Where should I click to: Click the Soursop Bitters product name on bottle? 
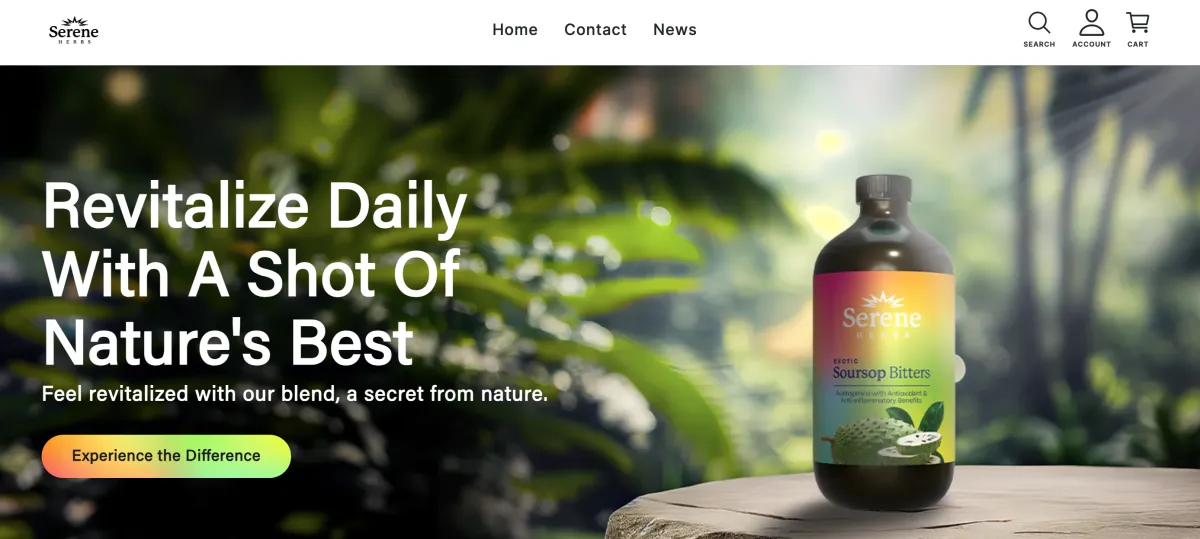pos(881,373)
